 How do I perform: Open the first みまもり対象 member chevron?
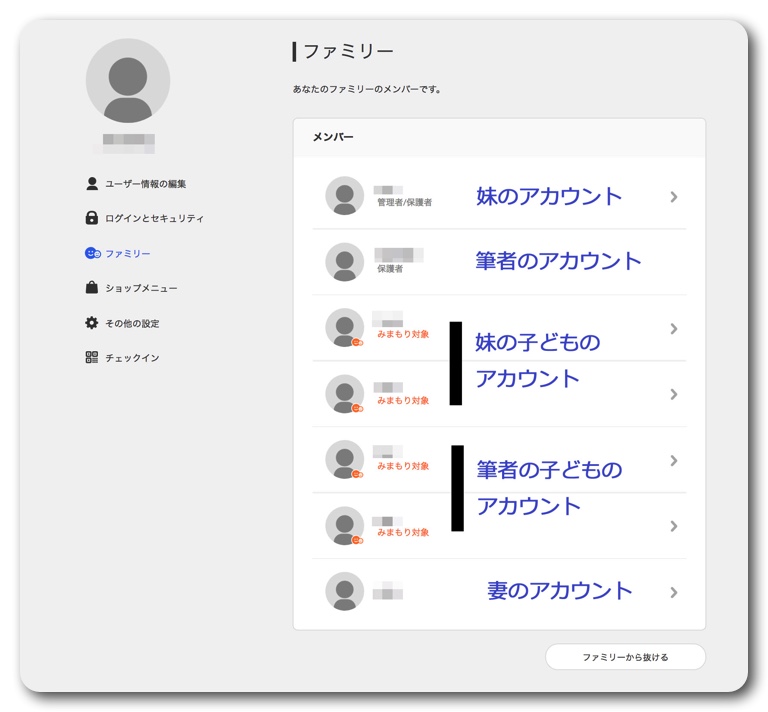click(674, 329)
